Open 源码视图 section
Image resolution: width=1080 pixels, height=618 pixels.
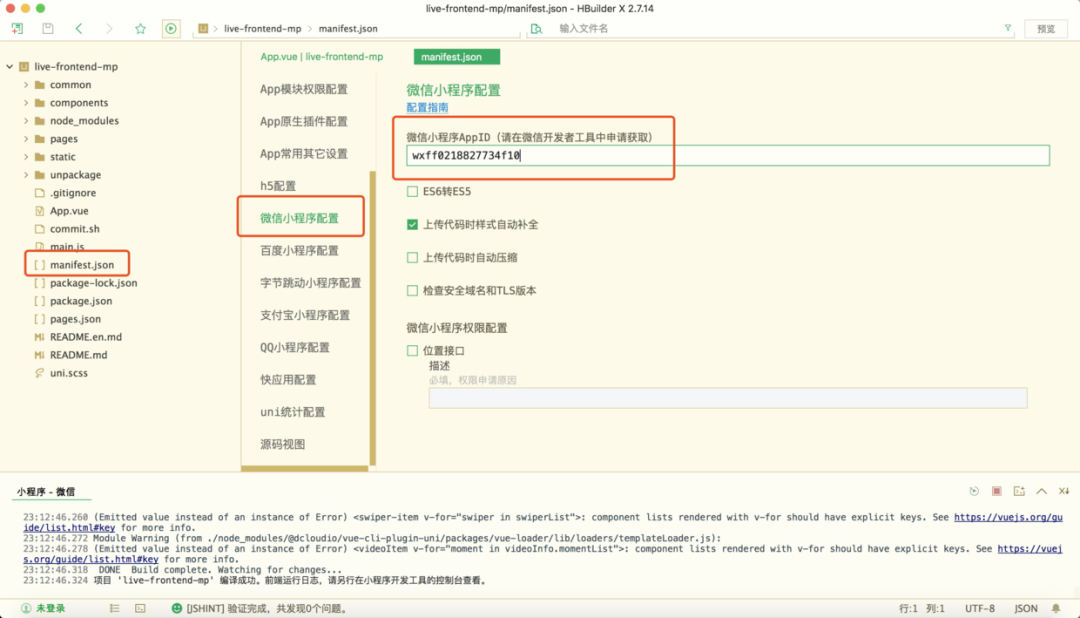[282, 444]
